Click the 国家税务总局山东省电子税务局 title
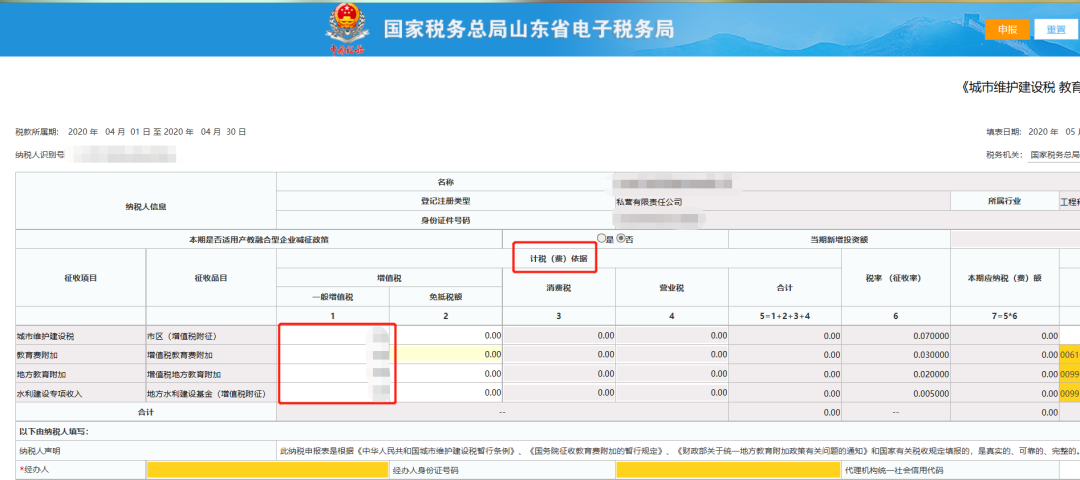The width and height of the screenshot is (1080, 480). click(x=528, y=30)
